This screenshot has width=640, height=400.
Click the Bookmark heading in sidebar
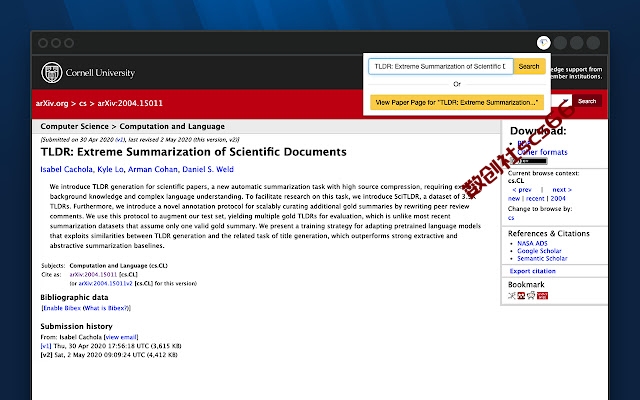tap(526, 284)
